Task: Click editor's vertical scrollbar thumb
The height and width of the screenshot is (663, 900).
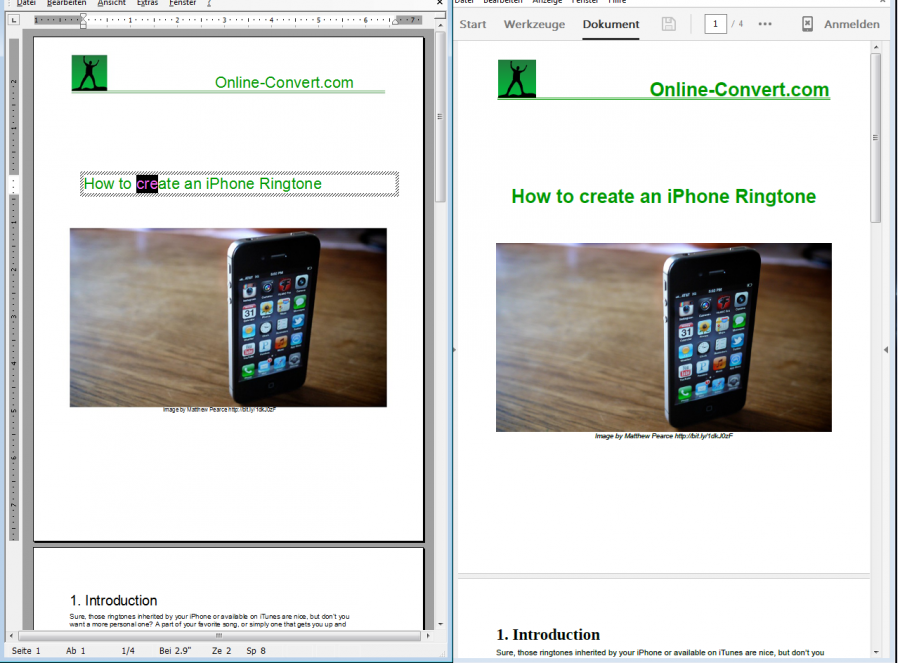Action: point(440,117)
